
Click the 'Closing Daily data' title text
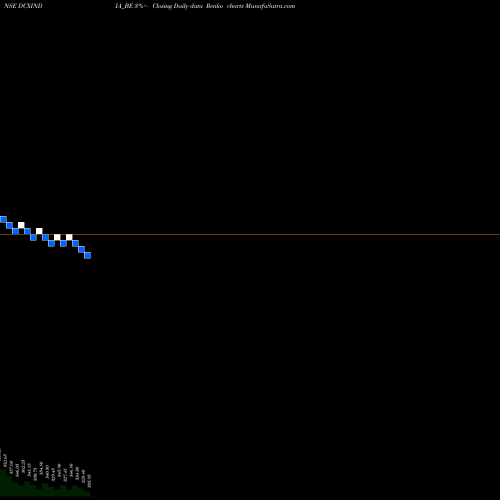(x=177, y=6)
